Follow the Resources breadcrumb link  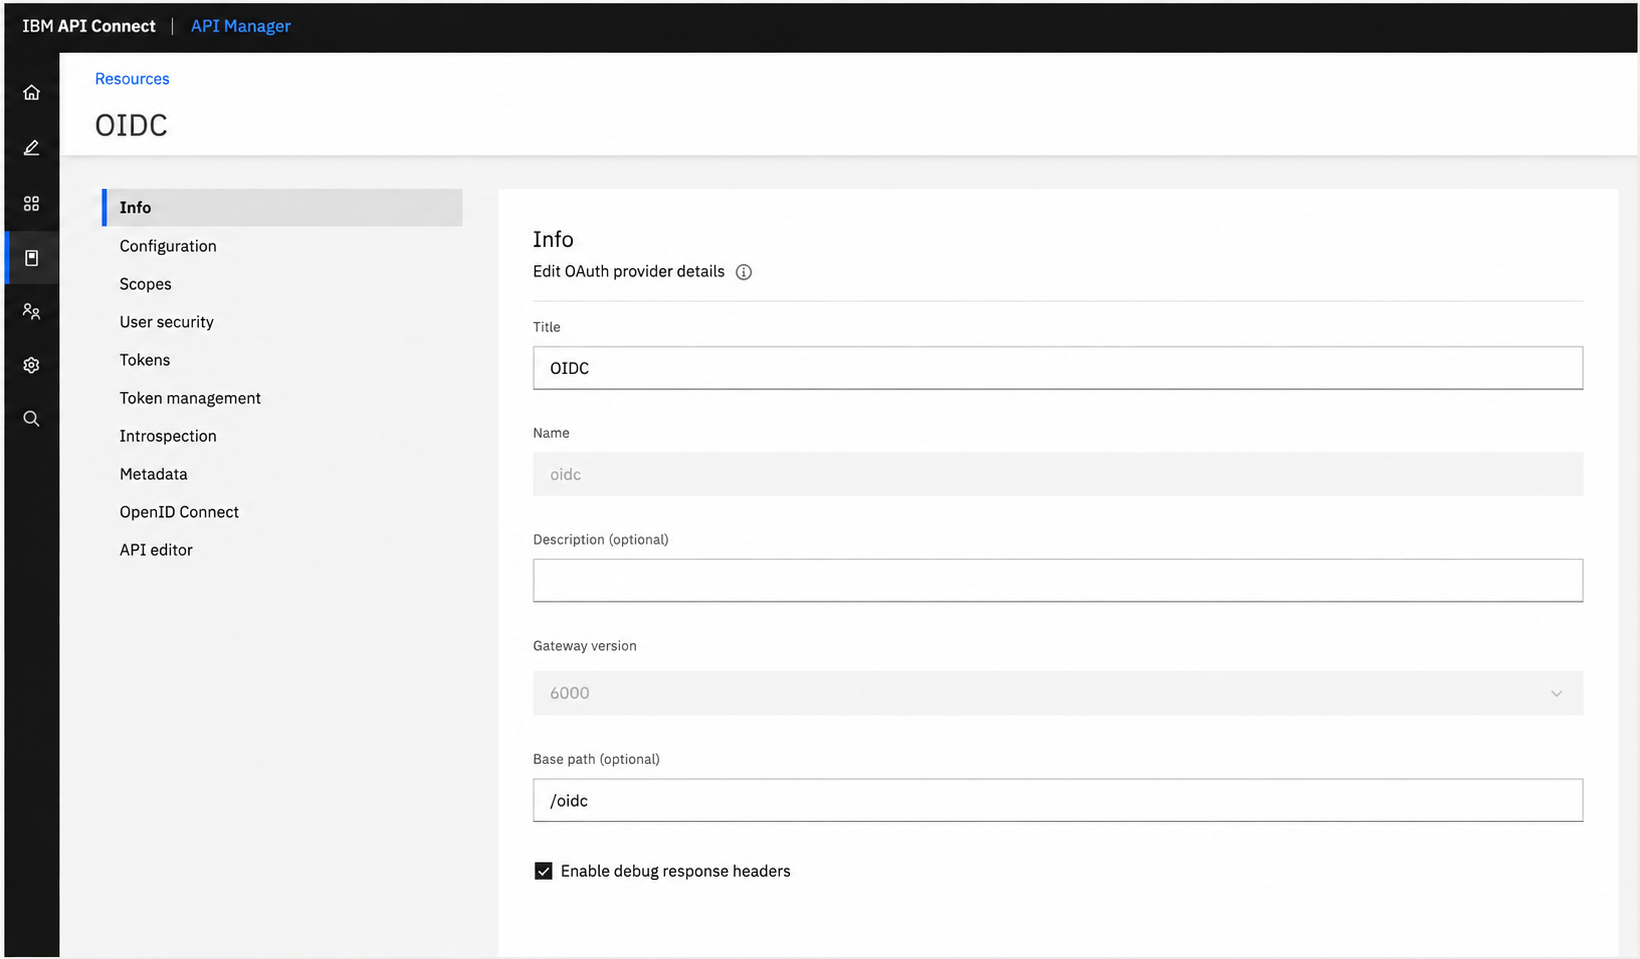[132, 79]
